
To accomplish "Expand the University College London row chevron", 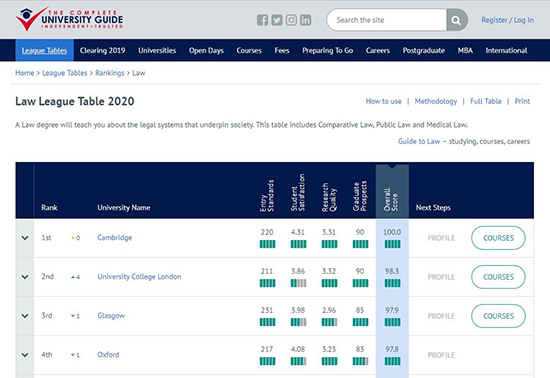I will 25,277.
